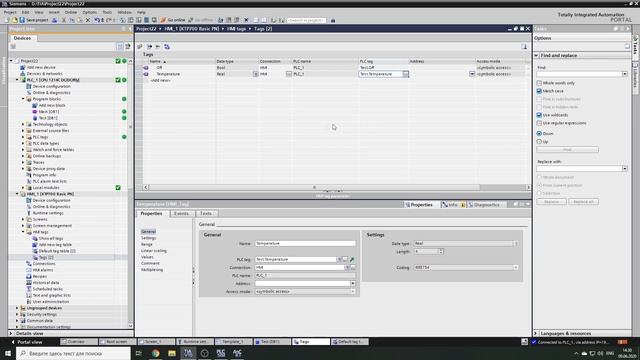
Task: Expand PLC tags folder
Action: pyautogui.click(x=23, y=137)
